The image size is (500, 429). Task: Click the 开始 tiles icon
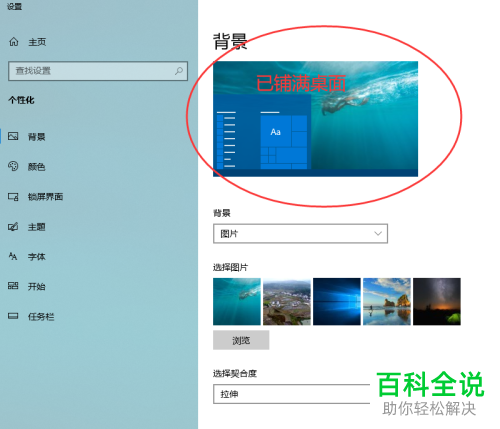(x=13, y=286)
